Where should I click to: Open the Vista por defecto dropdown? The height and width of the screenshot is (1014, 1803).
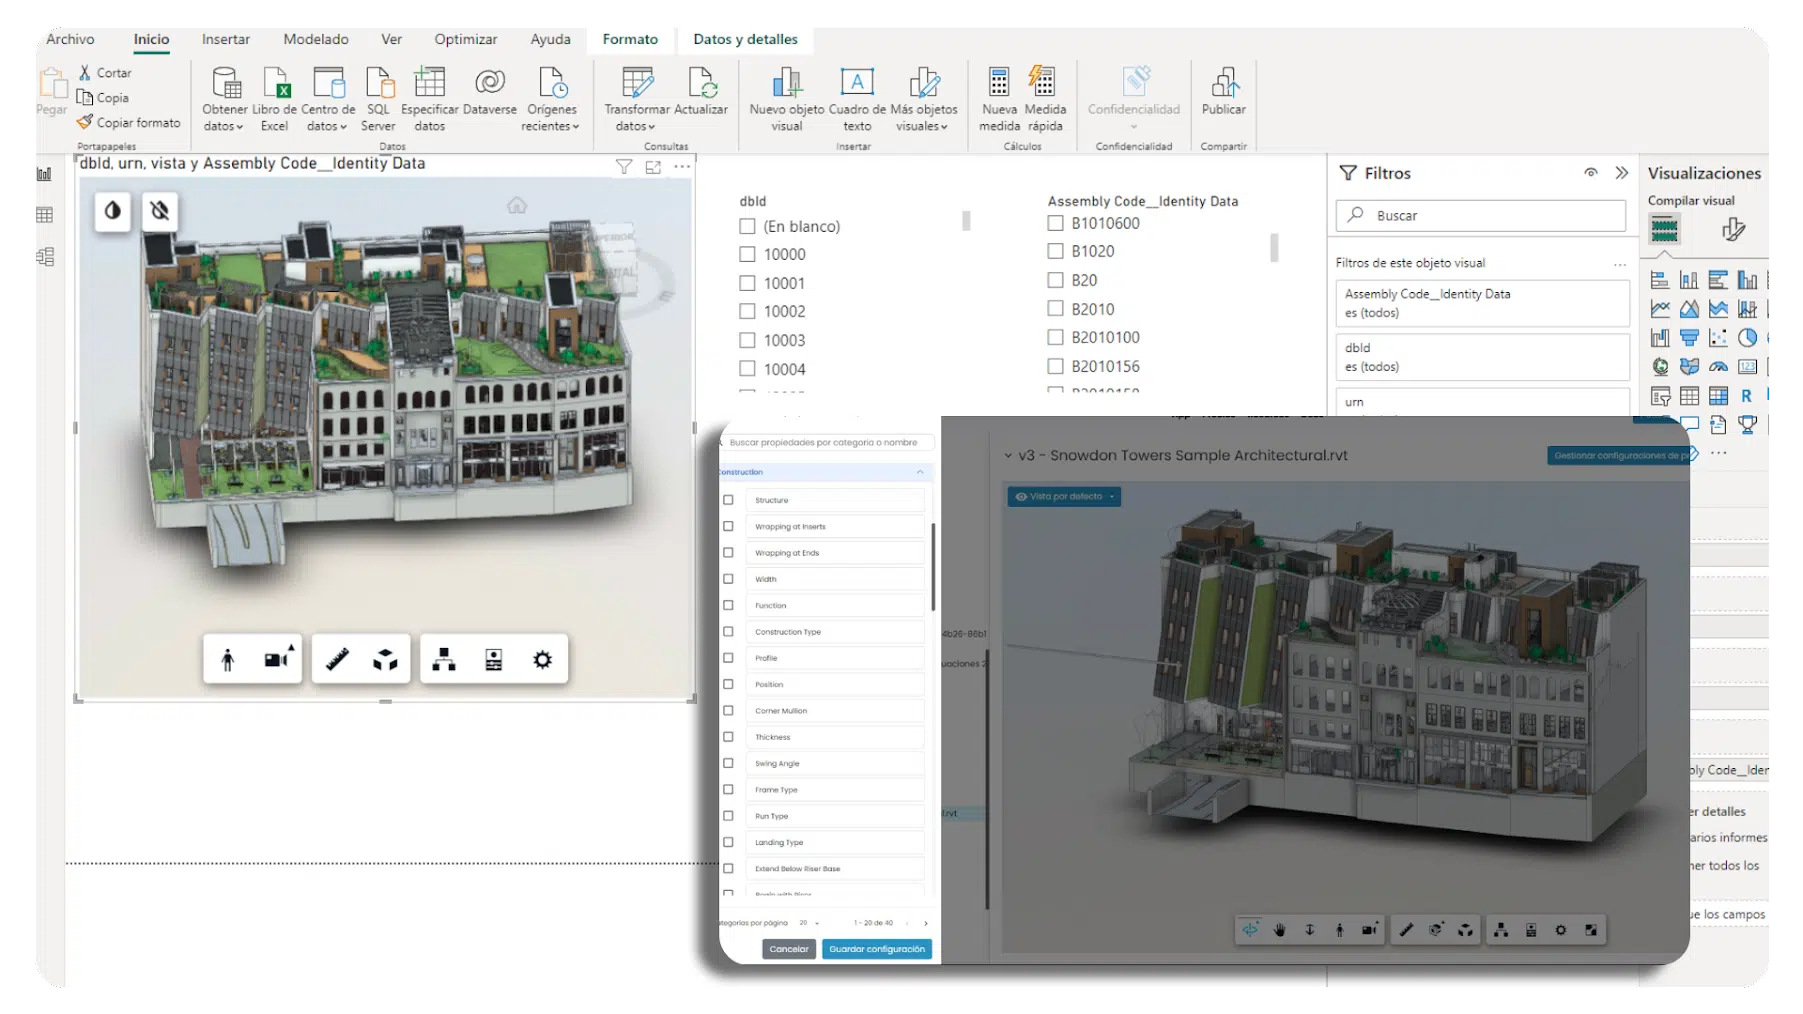1064,497
